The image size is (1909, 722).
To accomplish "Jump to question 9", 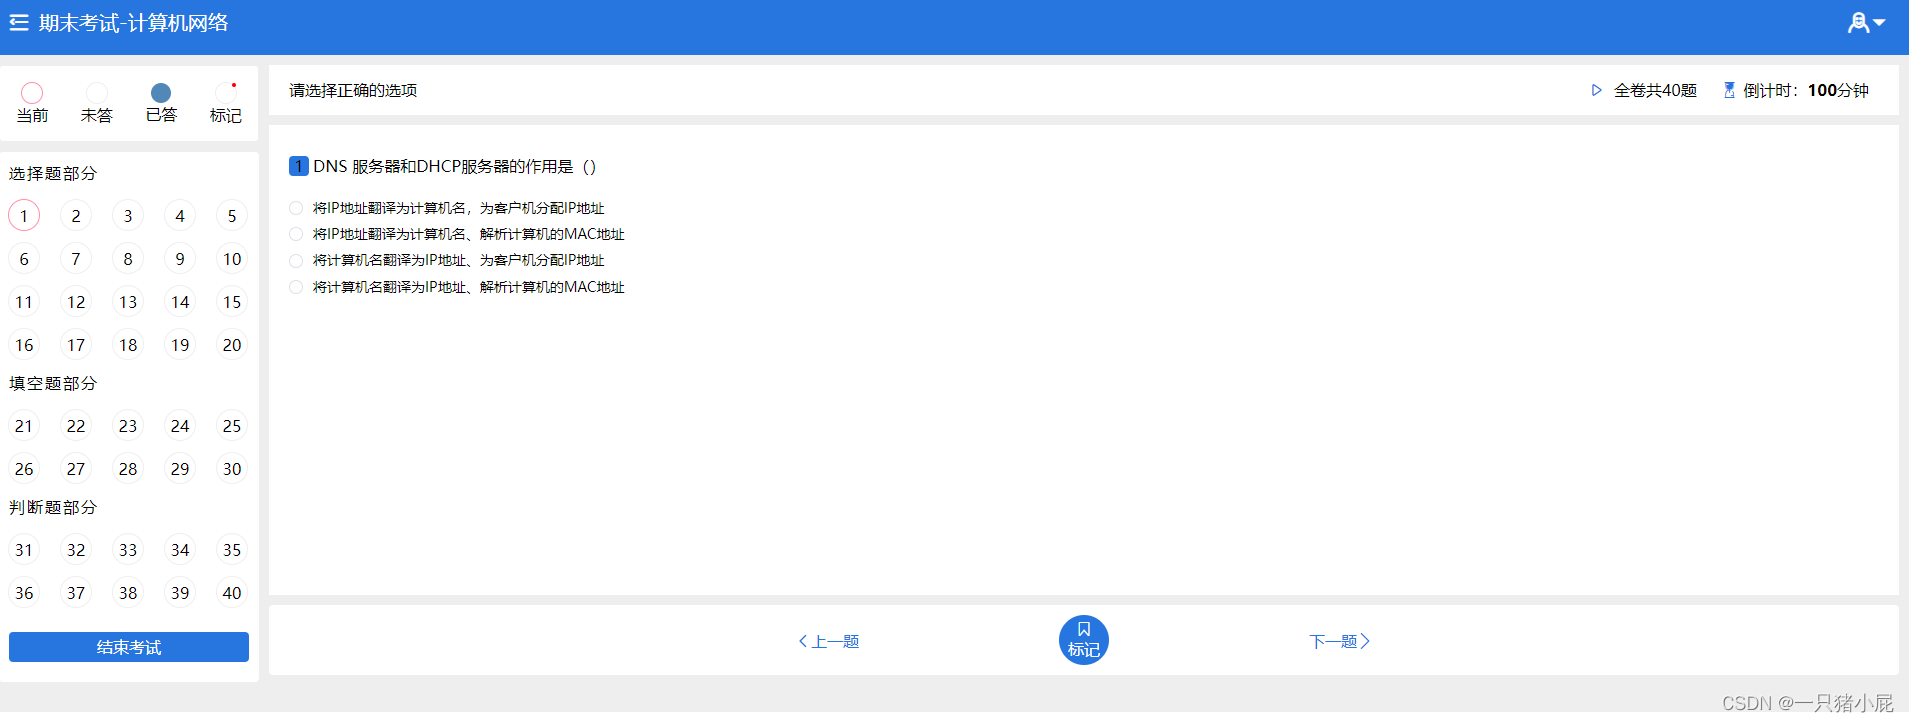I will click(x=180, y=259).
